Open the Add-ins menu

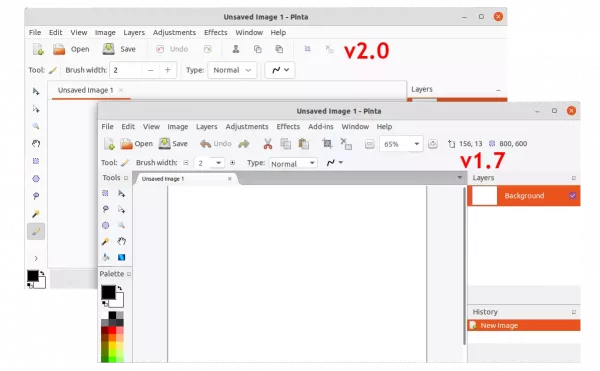[x=321, y=127]
